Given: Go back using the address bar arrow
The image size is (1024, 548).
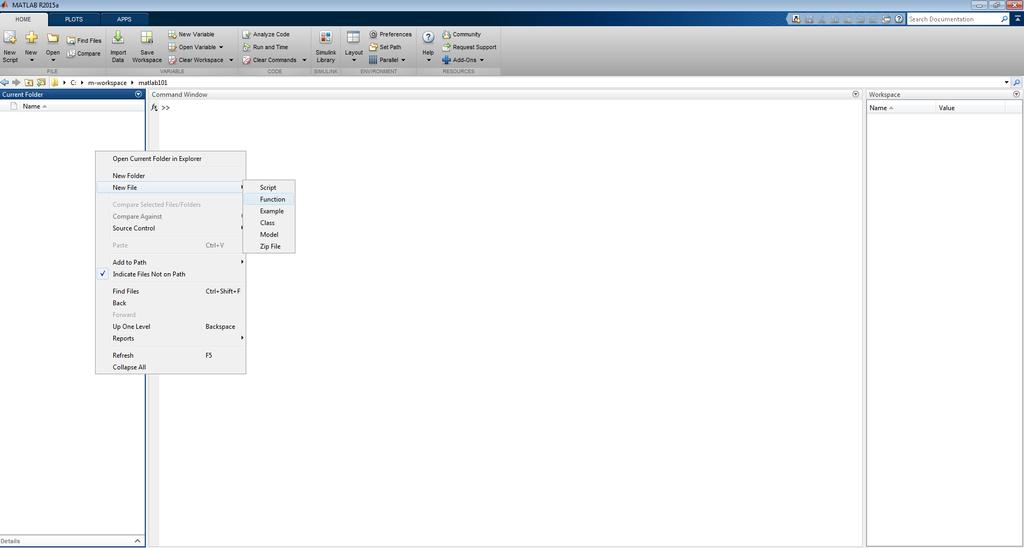Looking at the screenshot, I should click(5, 83).
